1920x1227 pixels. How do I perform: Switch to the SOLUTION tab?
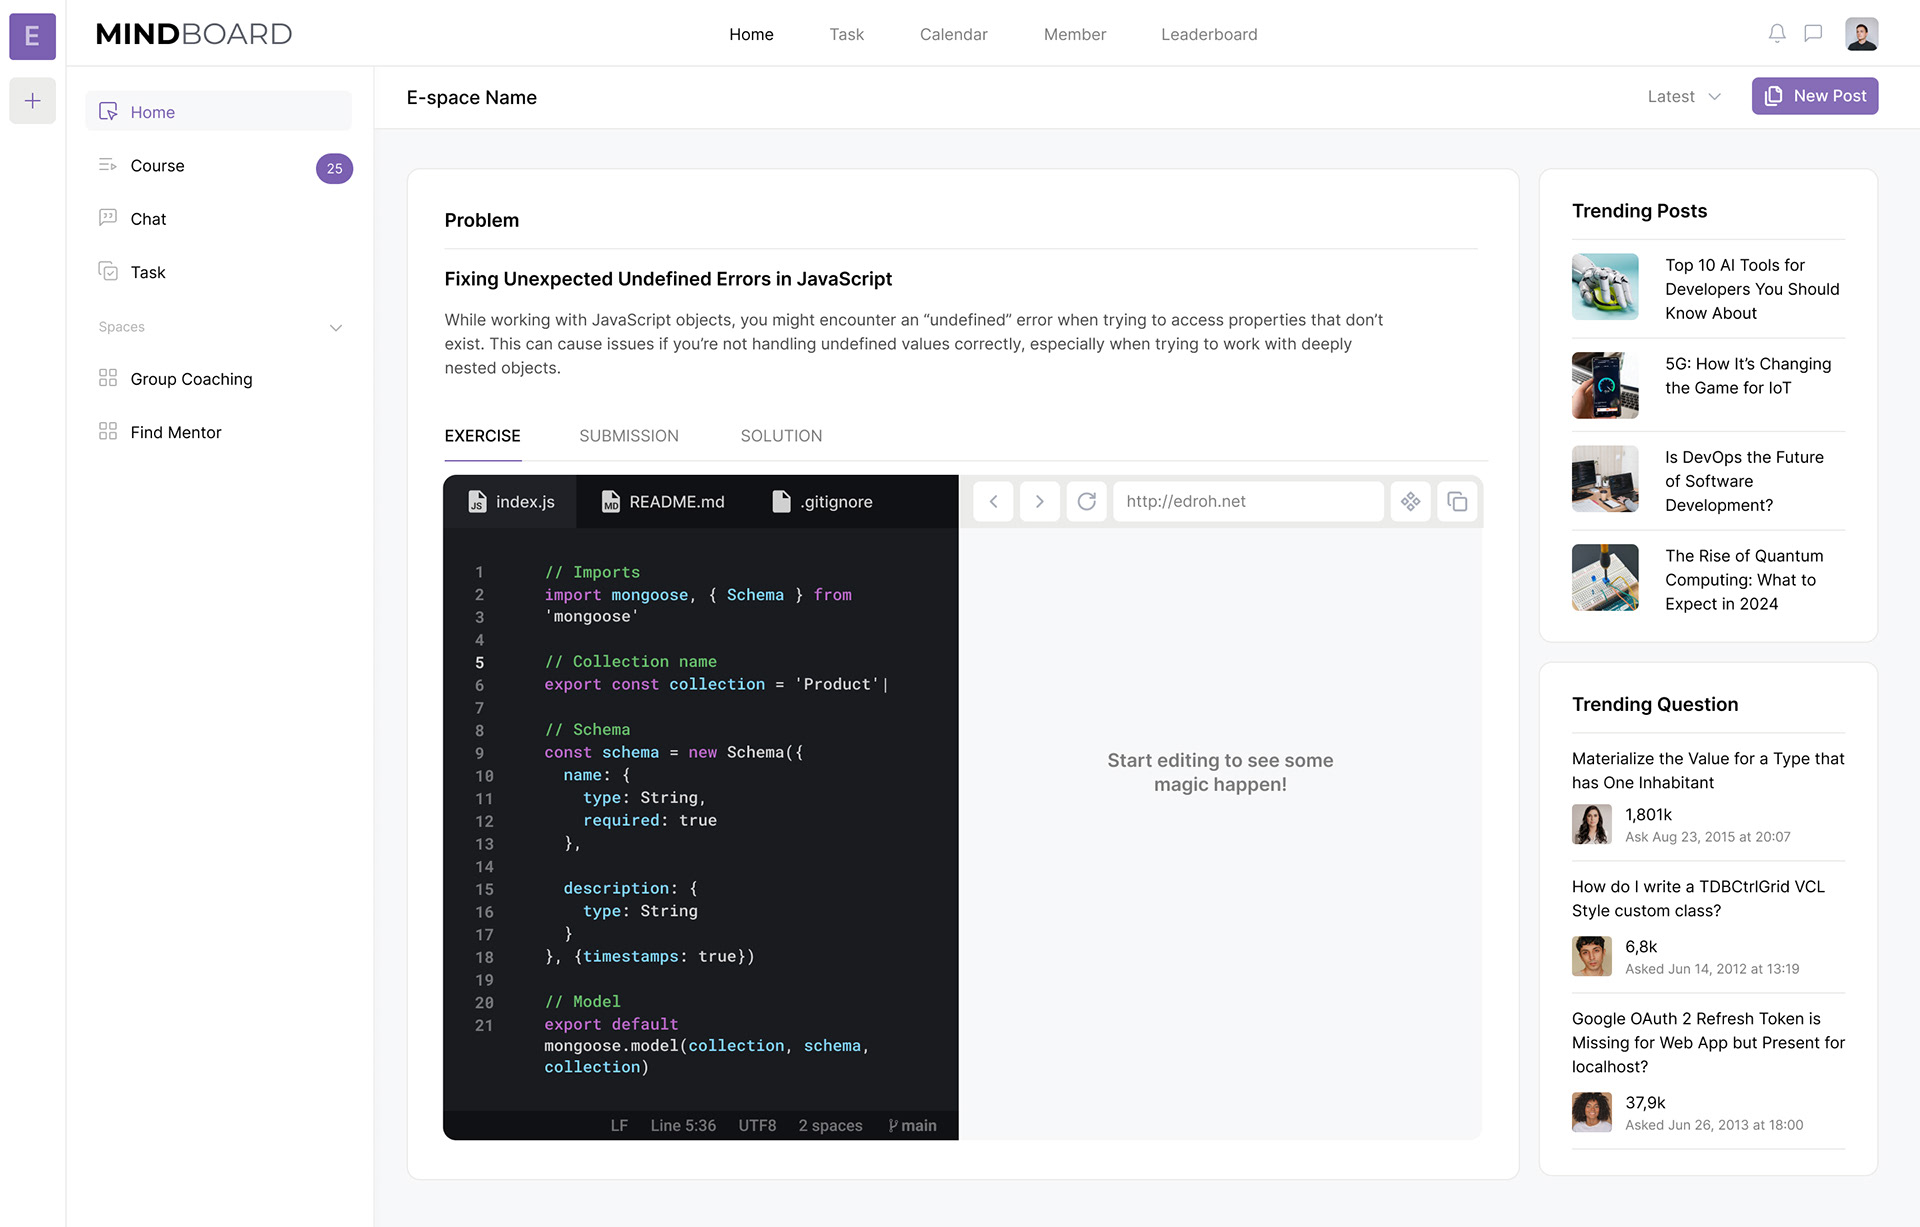[x=781, y=436]
